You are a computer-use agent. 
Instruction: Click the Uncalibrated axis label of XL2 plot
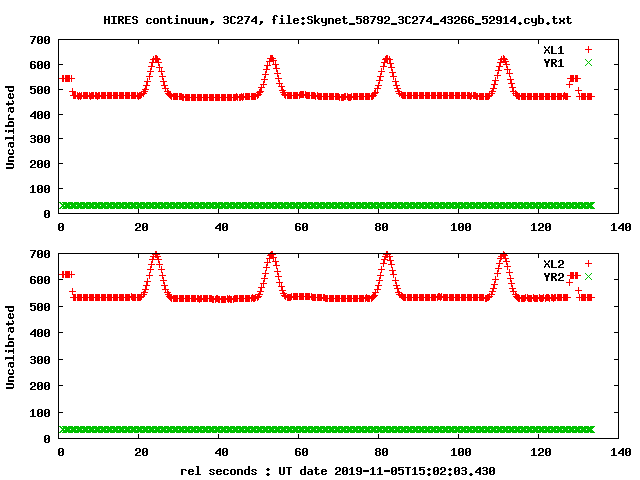coord(10,347)
